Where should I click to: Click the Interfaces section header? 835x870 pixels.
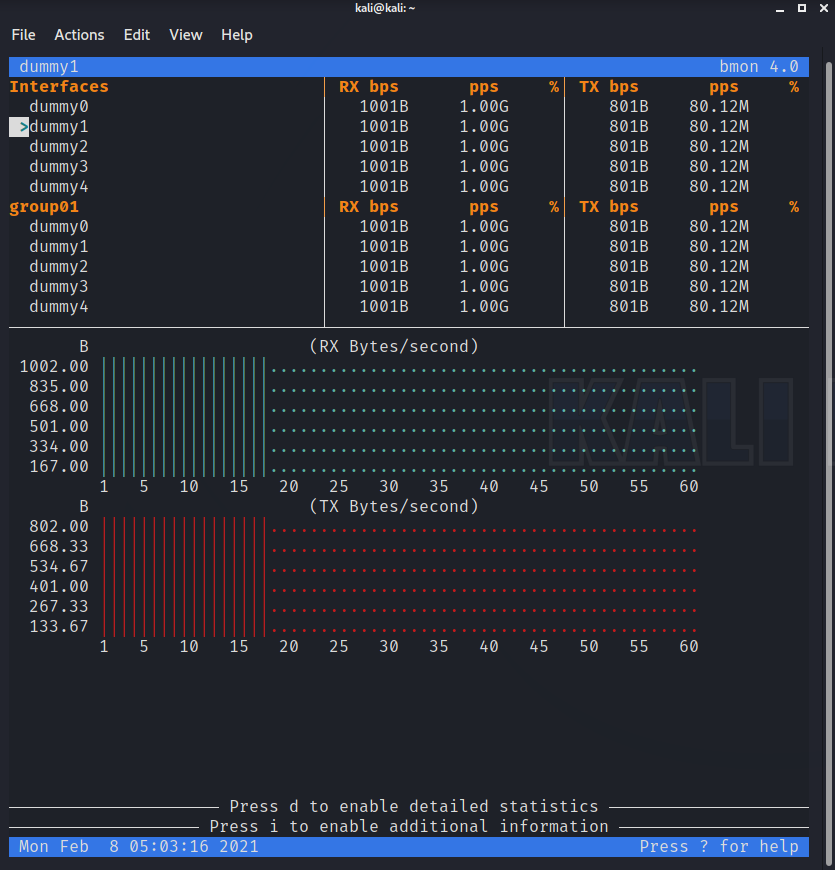tap(59, 87)
